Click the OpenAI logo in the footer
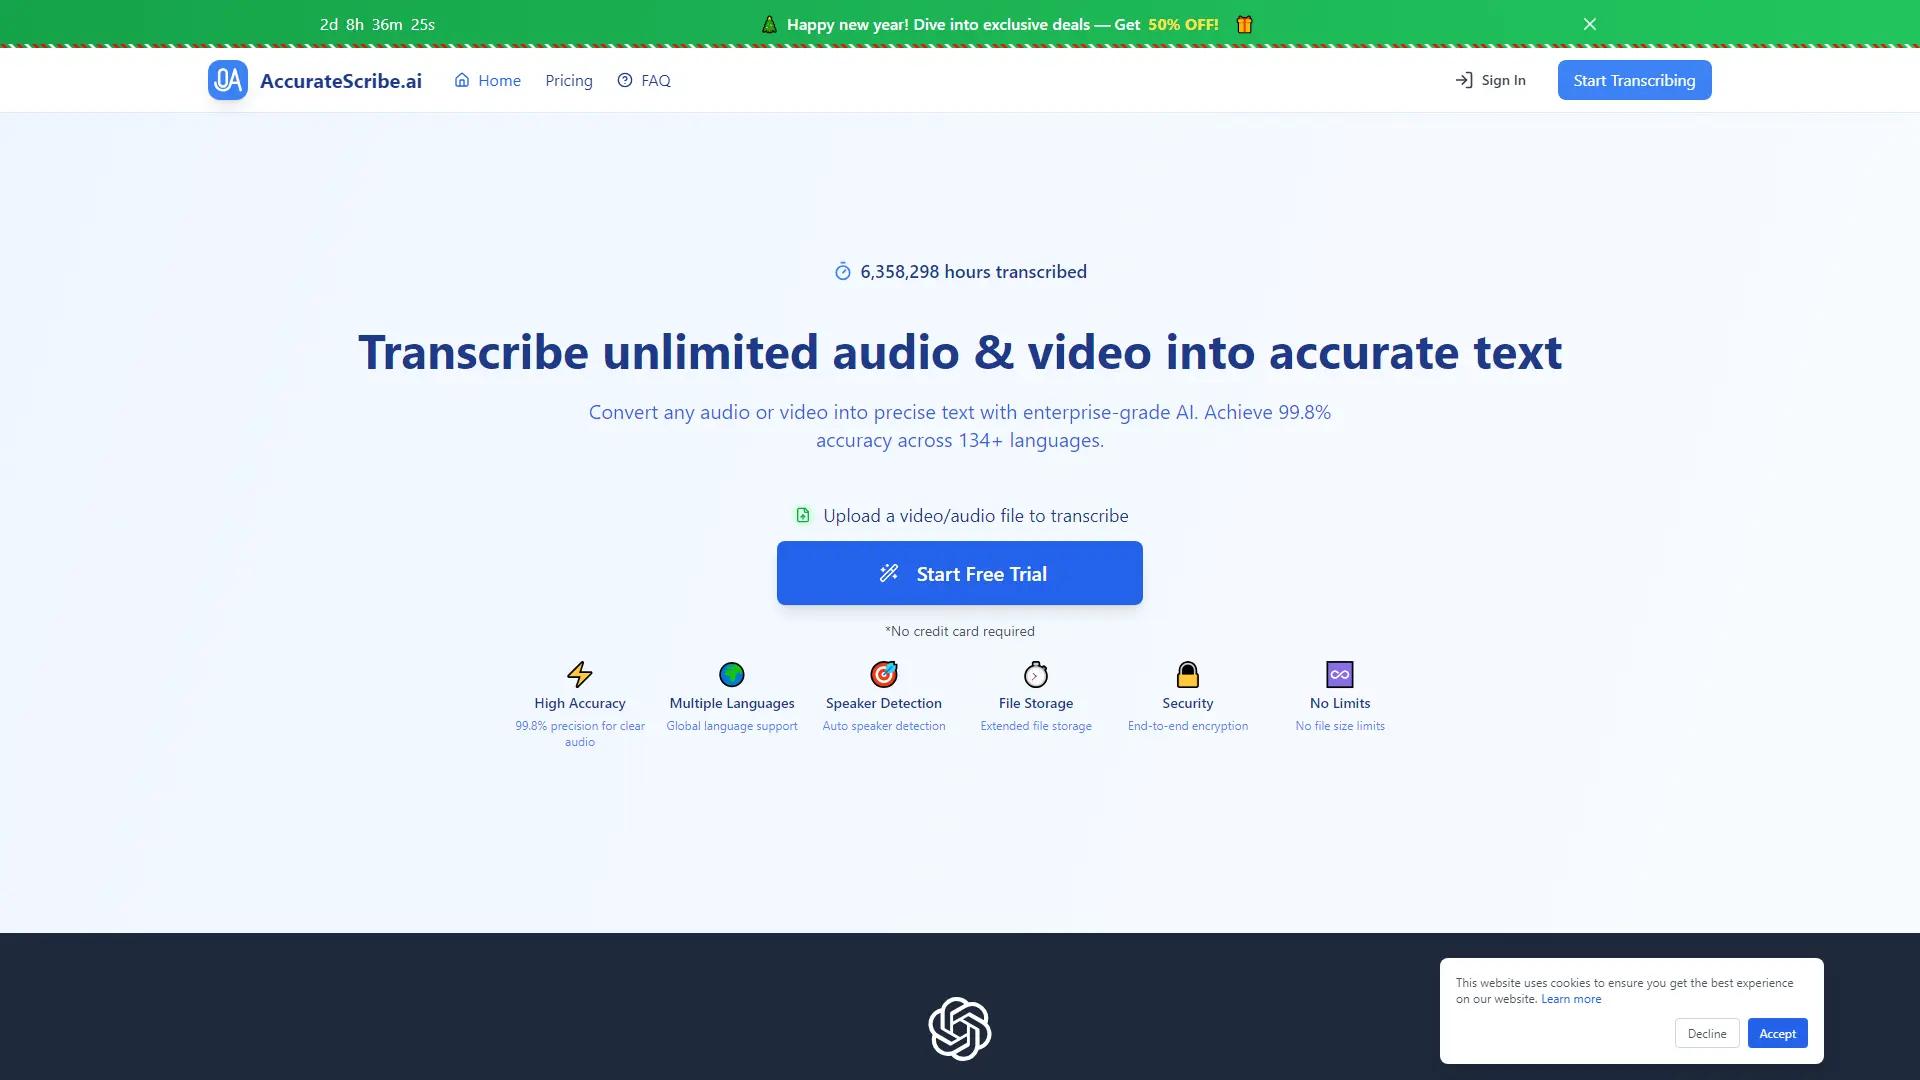1920x1080 pixels. coord(959,1028)
